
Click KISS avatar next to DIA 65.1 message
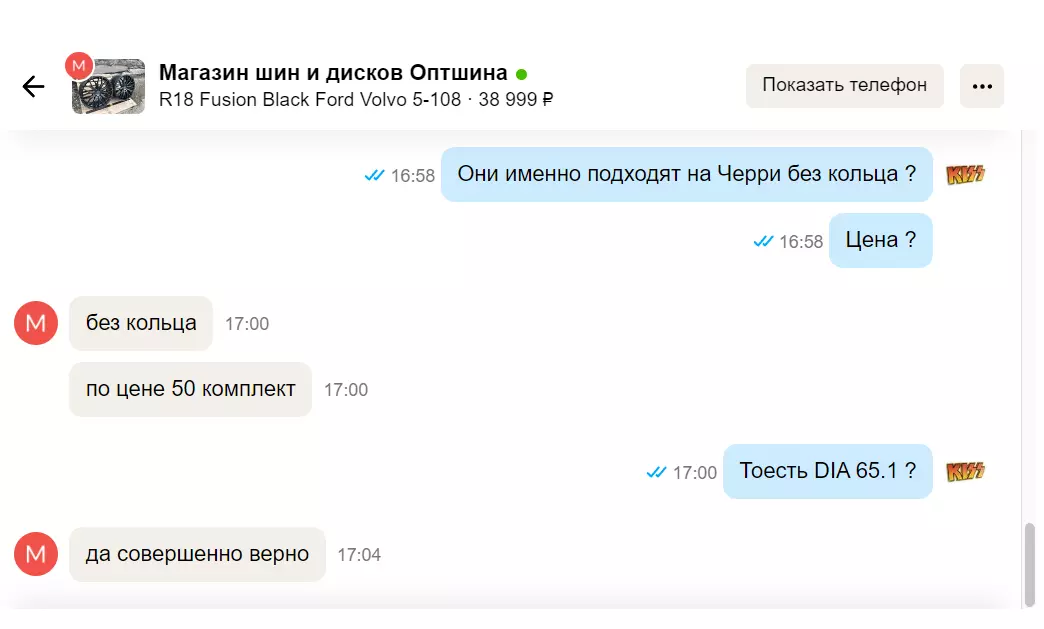click(x=965, y=472)
